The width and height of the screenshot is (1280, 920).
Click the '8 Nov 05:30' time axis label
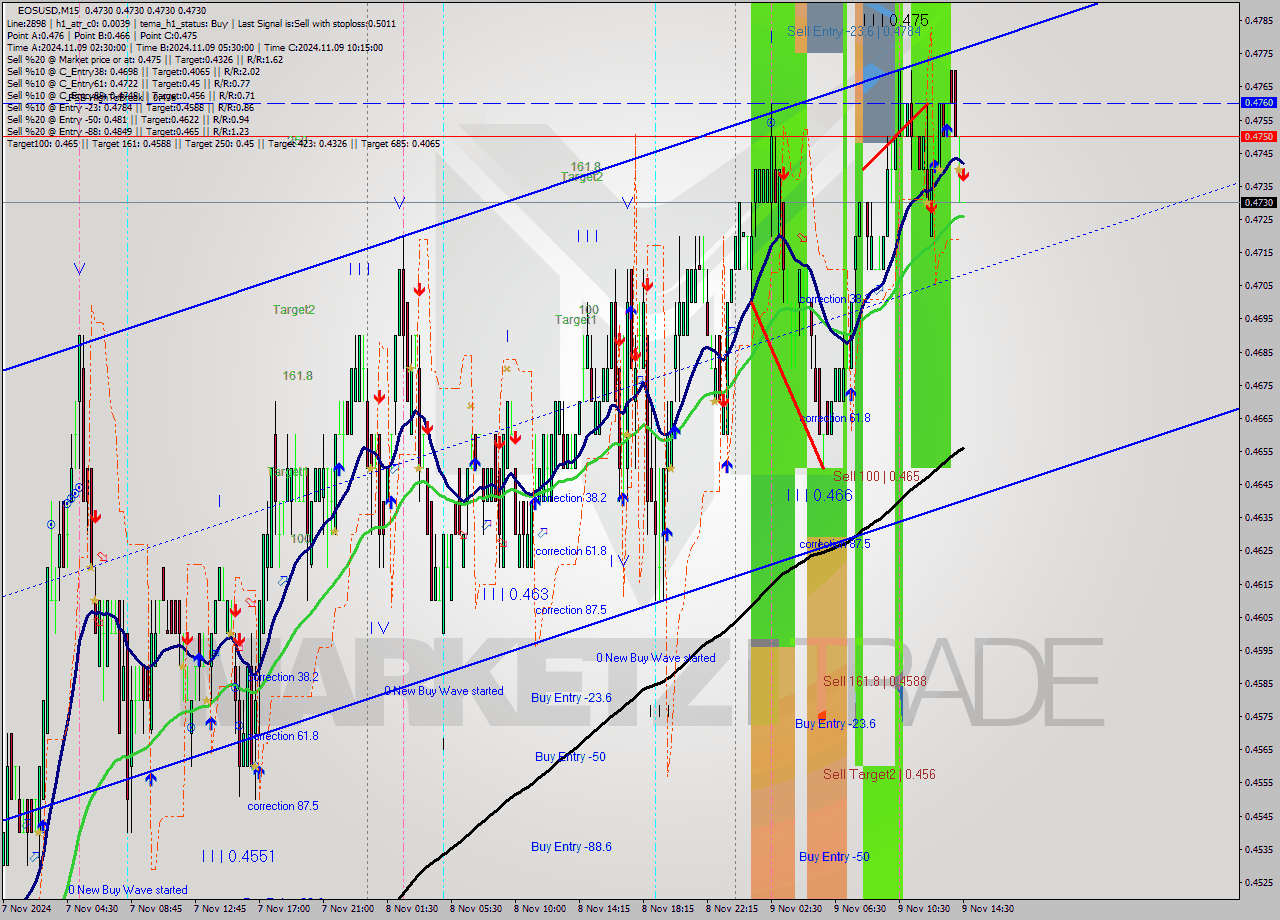click(x=475, y=909)
